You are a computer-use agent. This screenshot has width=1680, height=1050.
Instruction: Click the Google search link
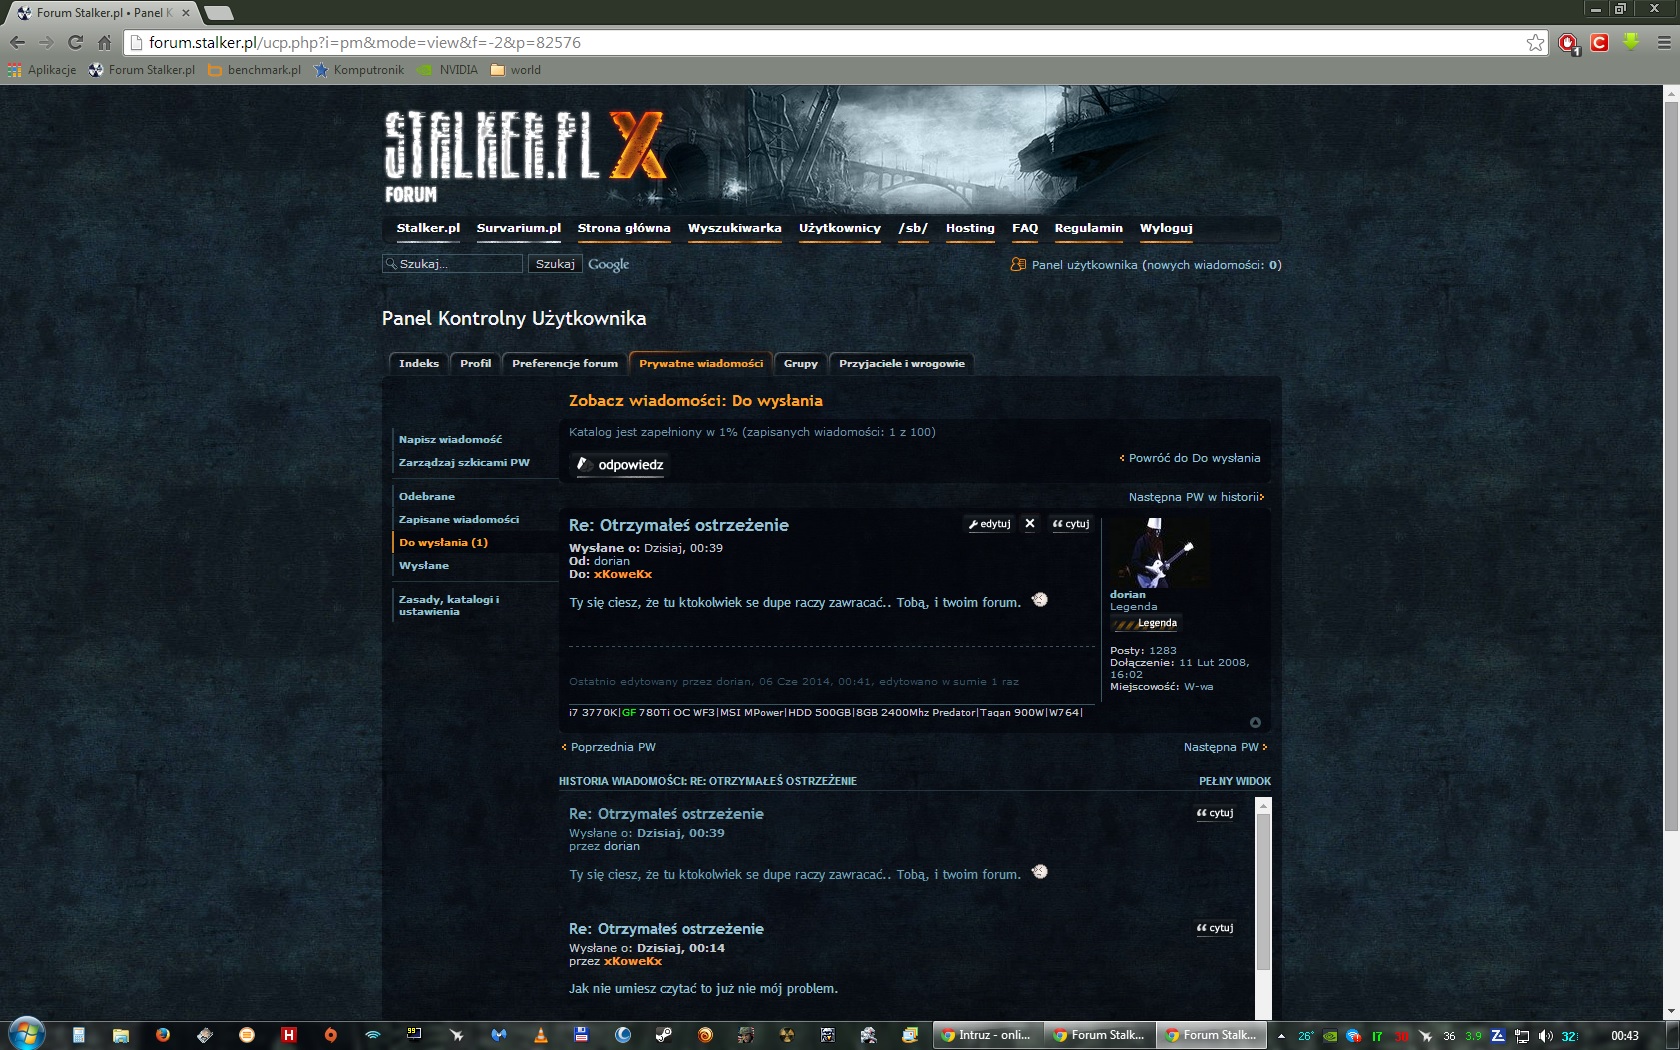point(608,264)
